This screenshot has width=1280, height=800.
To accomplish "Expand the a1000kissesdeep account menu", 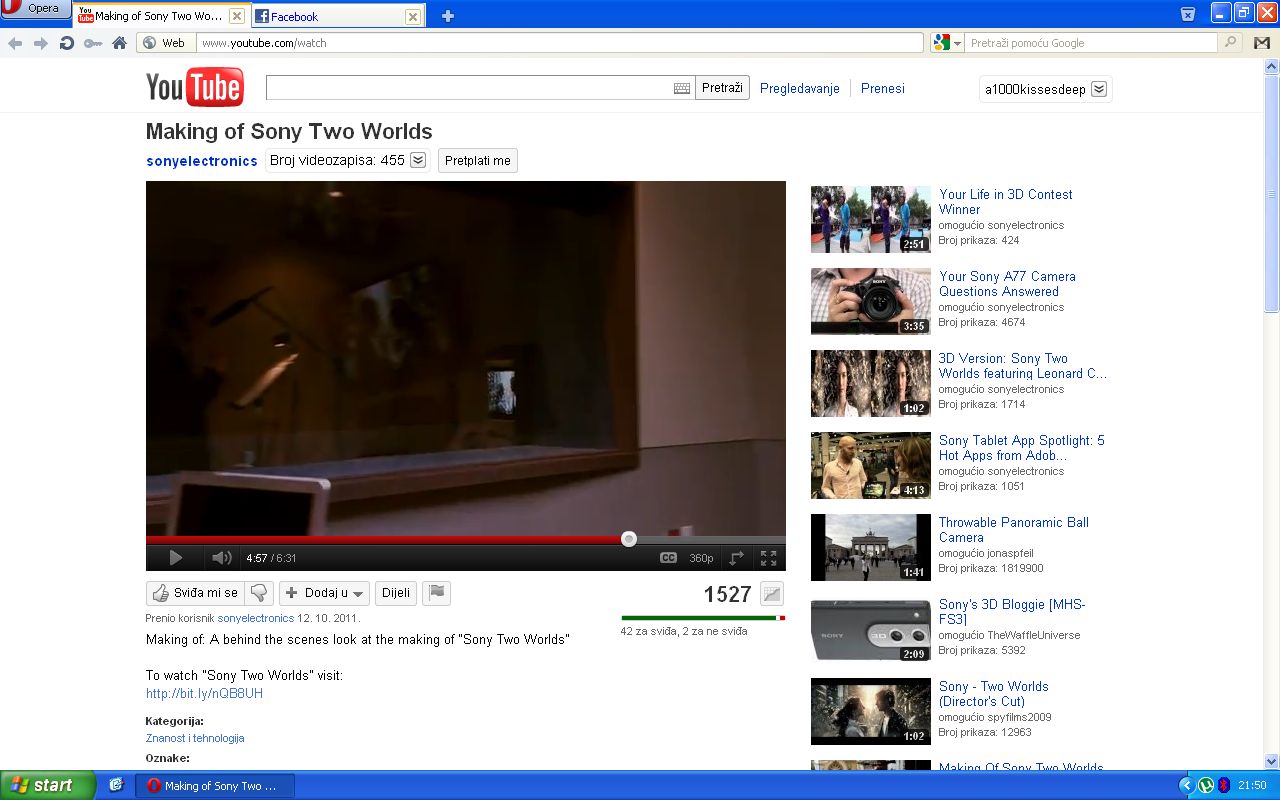I will pyautogui.click(x=1045, y=89).
